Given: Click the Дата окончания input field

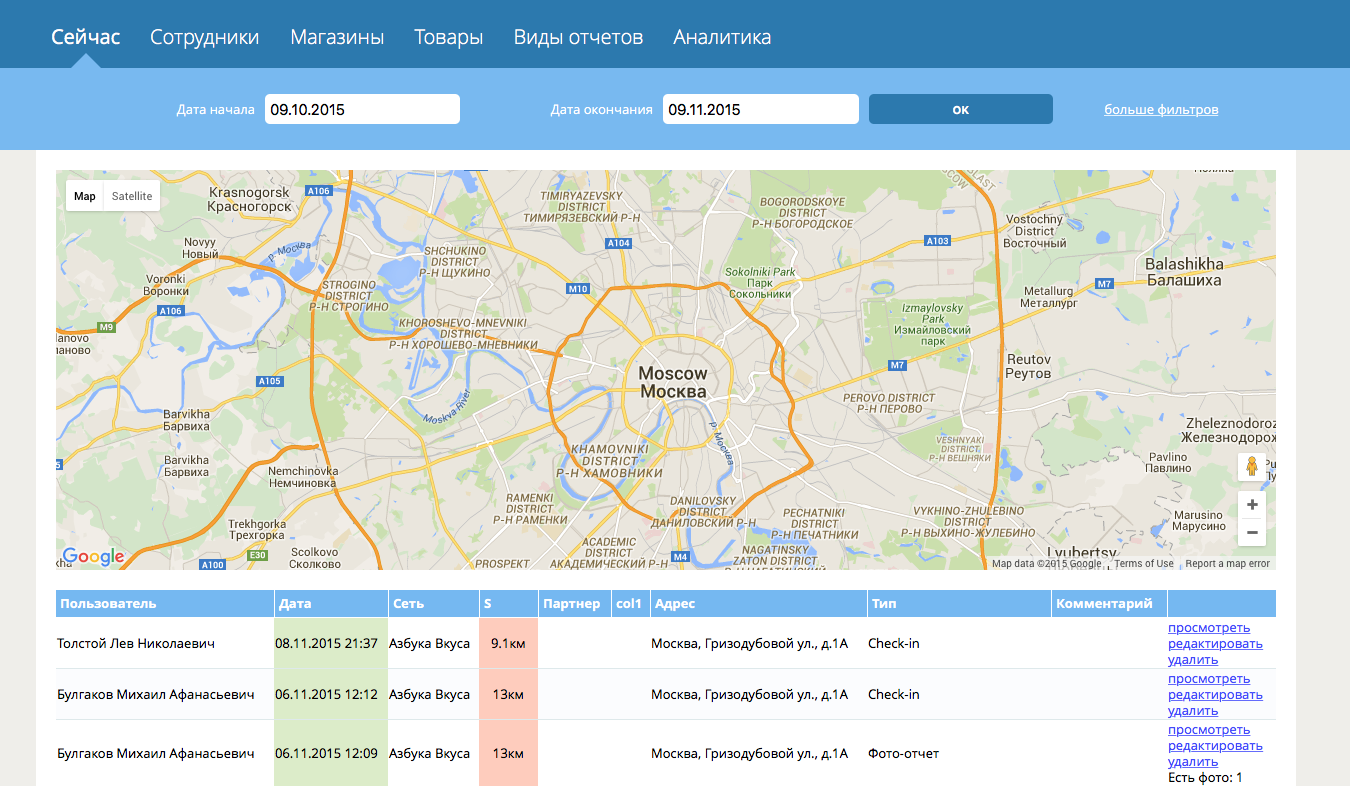Looking at the screenshot, I should [760, 109].
